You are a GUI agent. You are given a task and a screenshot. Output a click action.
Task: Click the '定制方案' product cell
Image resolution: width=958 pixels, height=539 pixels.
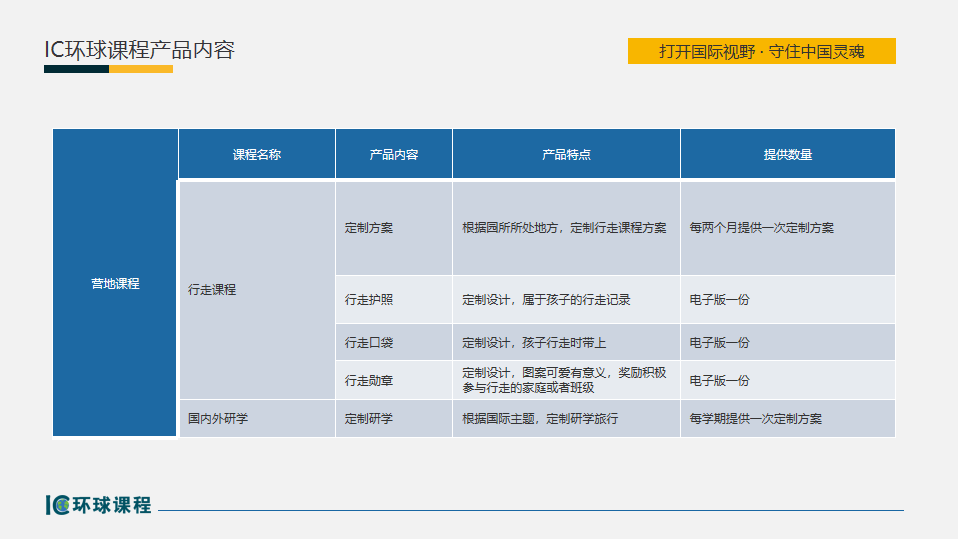pos(393,228)
